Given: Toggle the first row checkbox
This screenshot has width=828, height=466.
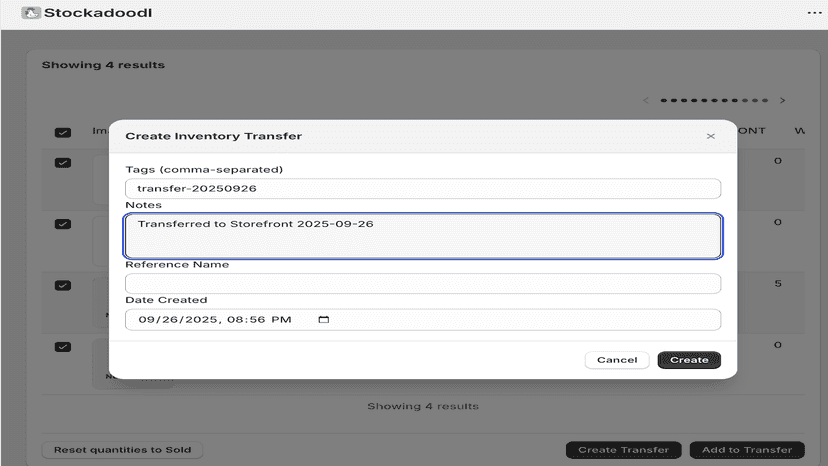Looking at the screenshot, I should point(63,163).
